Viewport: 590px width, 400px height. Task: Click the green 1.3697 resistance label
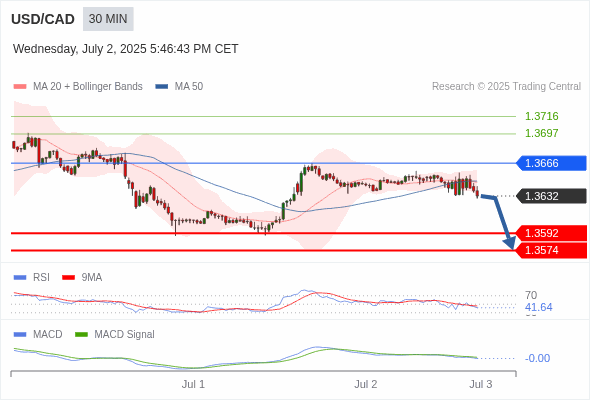pyautogui.click(x=541, y=133)
